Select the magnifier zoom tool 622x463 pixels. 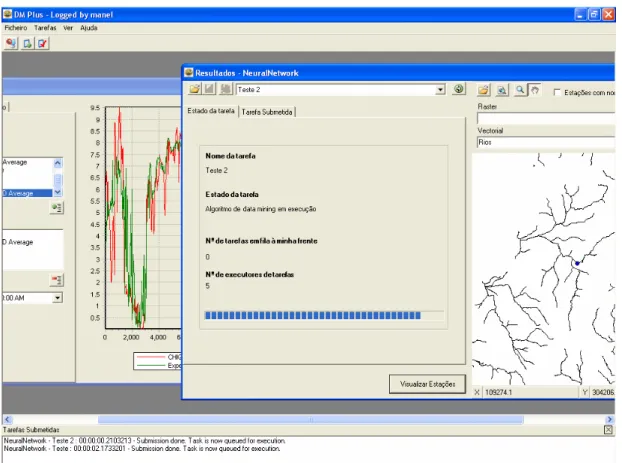(519, 90)
